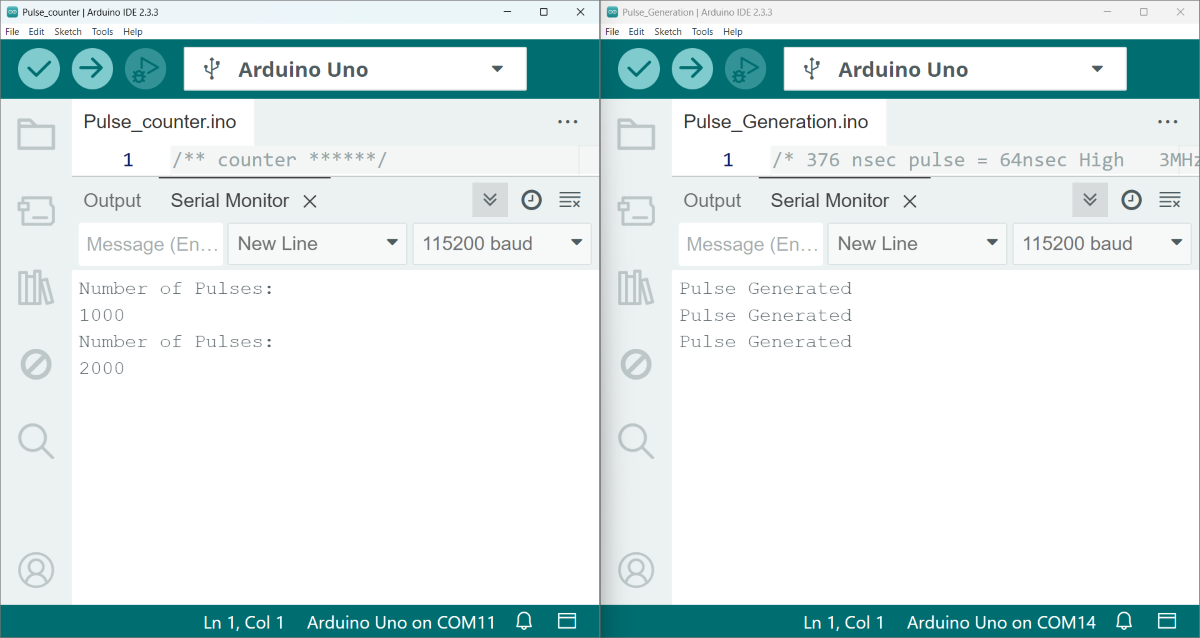
Task: Open Tools menu in Pulse_Generation window
Action: tap(703, 32)
